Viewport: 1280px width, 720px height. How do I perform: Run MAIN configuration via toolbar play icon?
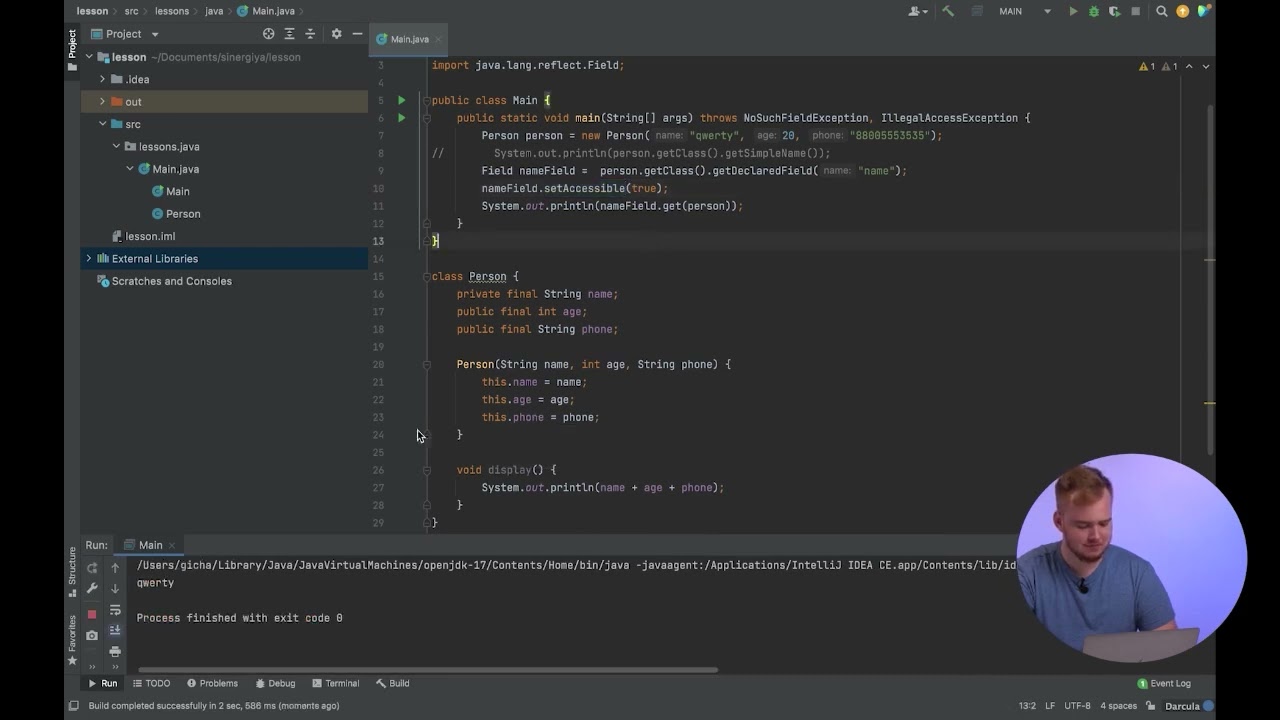(1073, 11)
